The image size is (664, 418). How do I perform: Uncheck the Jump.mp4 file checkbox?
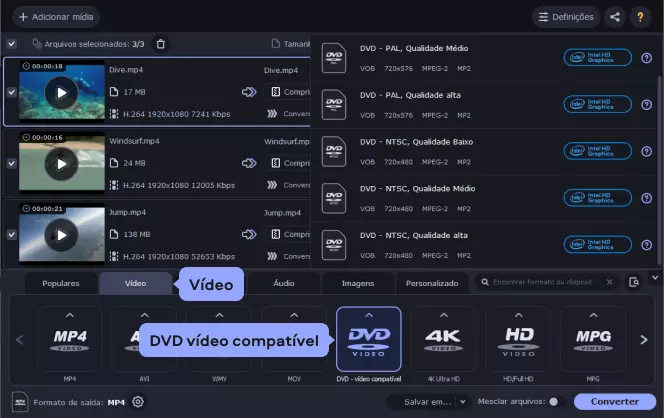point(12,234)
